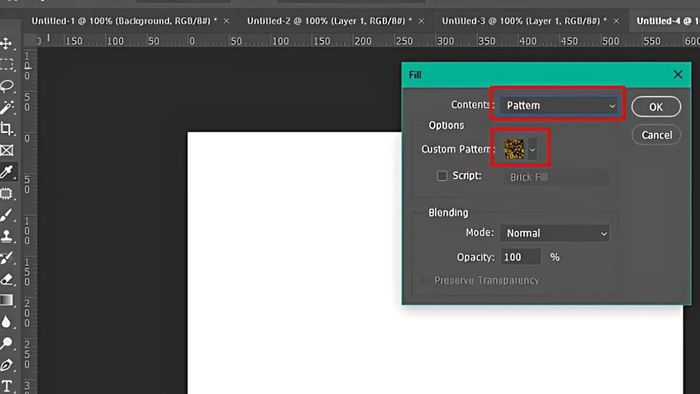Open the blending Mode dropdown set to Normal

(x=555, y=233)
